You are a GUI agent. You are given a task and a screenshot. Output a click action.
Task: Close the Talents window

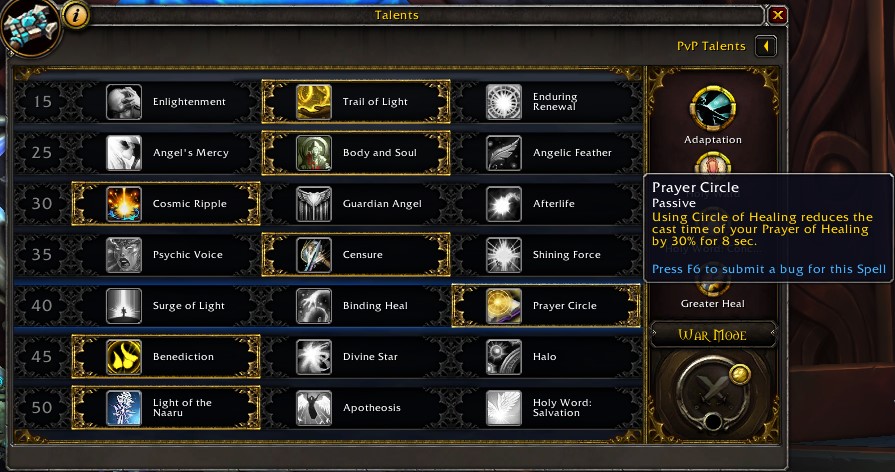tap(777, 15)
